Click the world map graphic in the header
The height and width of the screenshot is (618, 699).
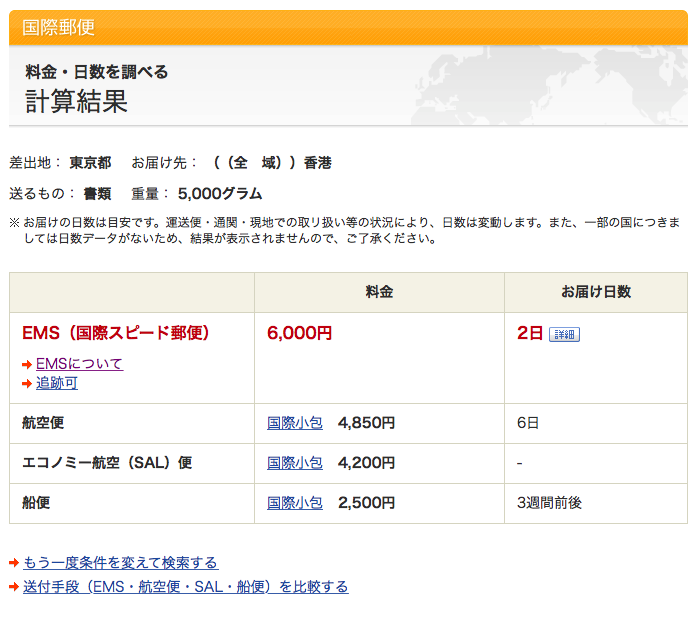click(x=560, y=85)
